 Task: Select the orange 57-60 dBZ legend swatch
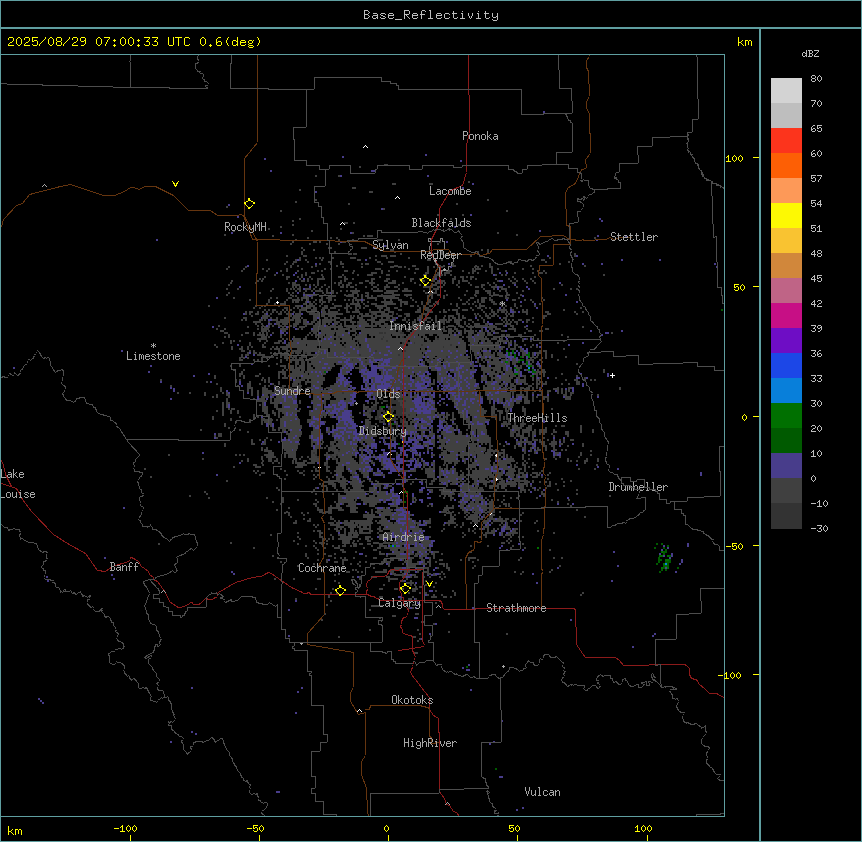coord(786,165)
